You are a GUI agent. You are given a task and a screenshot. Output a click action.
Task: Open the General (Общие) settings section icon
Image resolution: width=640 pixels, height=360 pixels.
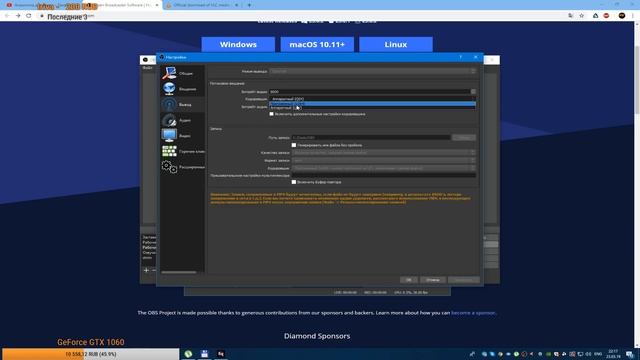point(169,73)
